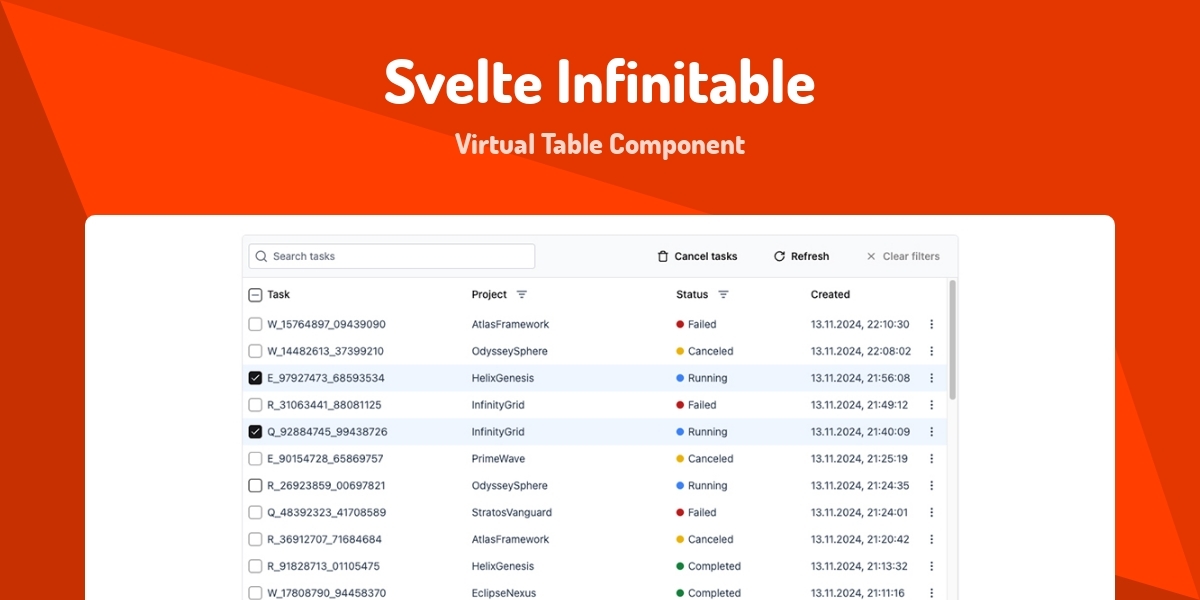The image size is (1200, 600).
Task: Uncheck the Q_92884745_99438726 row checkbox
Action: coord(255,432)
